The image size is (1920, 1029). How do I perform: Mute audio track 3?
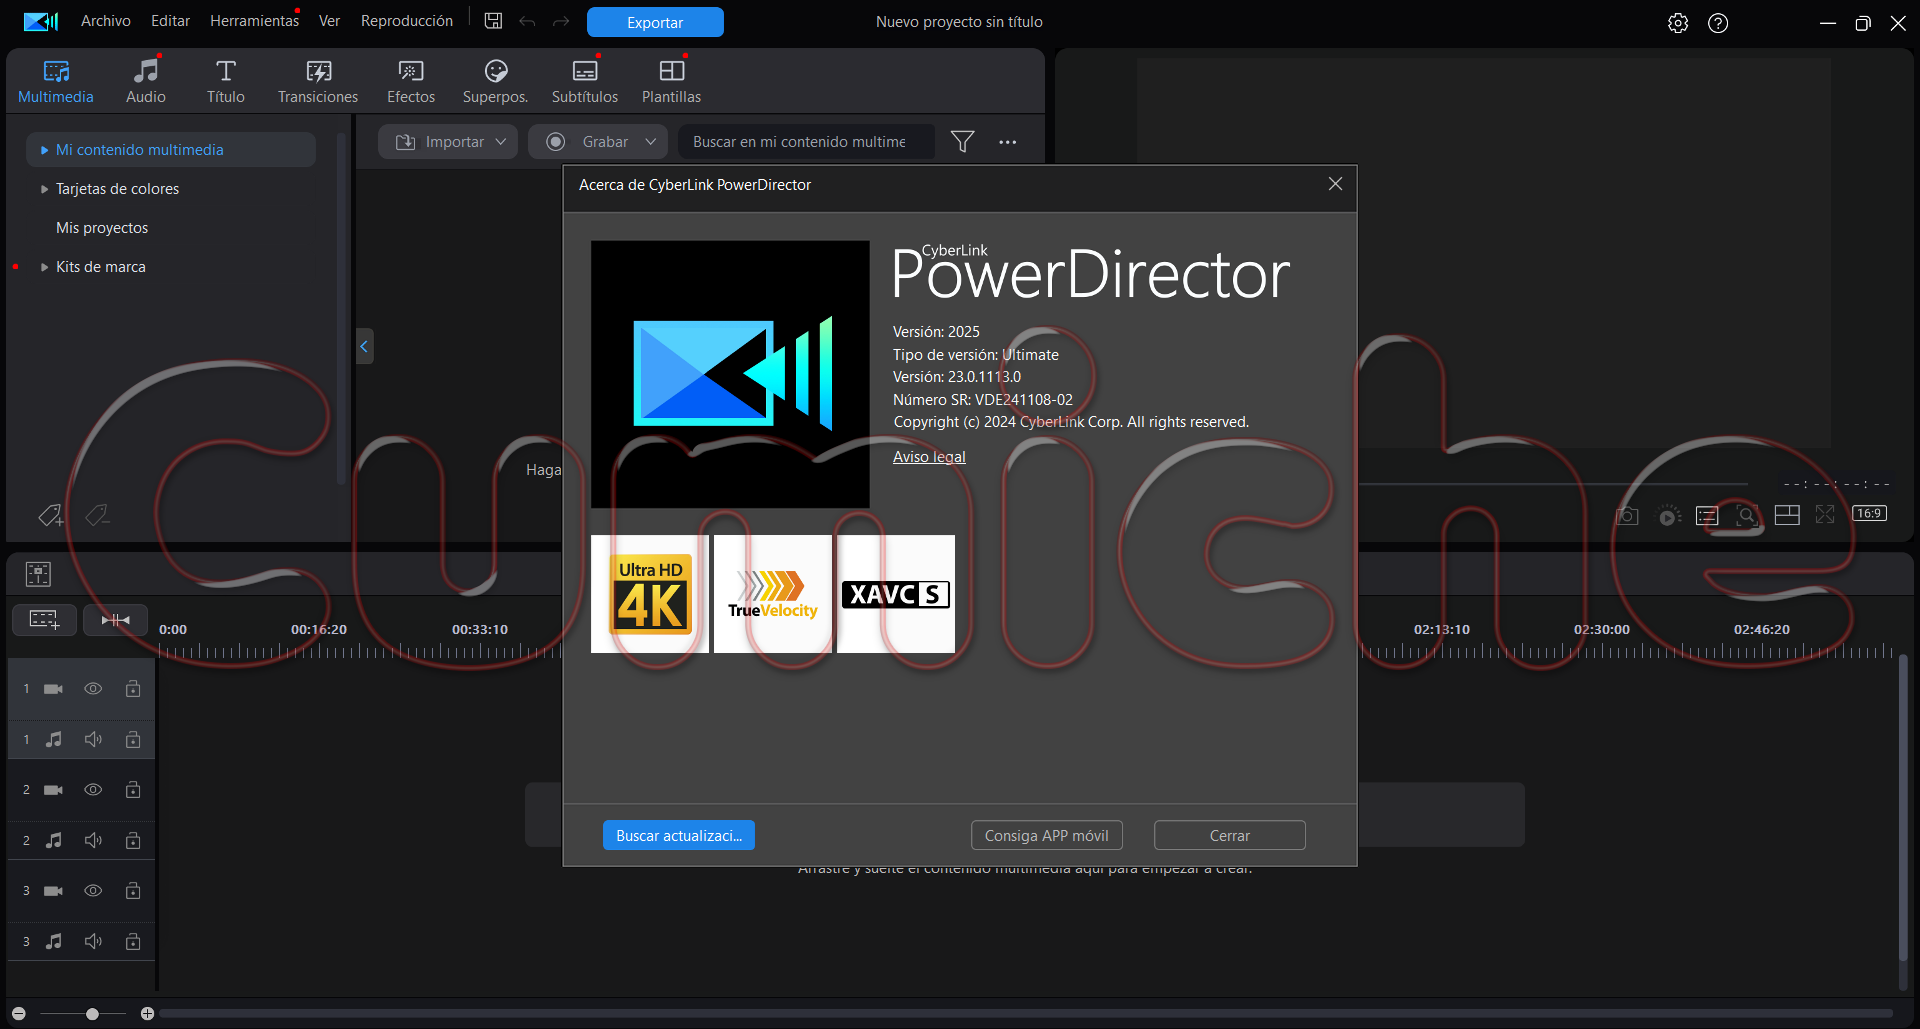pos(93,942)
